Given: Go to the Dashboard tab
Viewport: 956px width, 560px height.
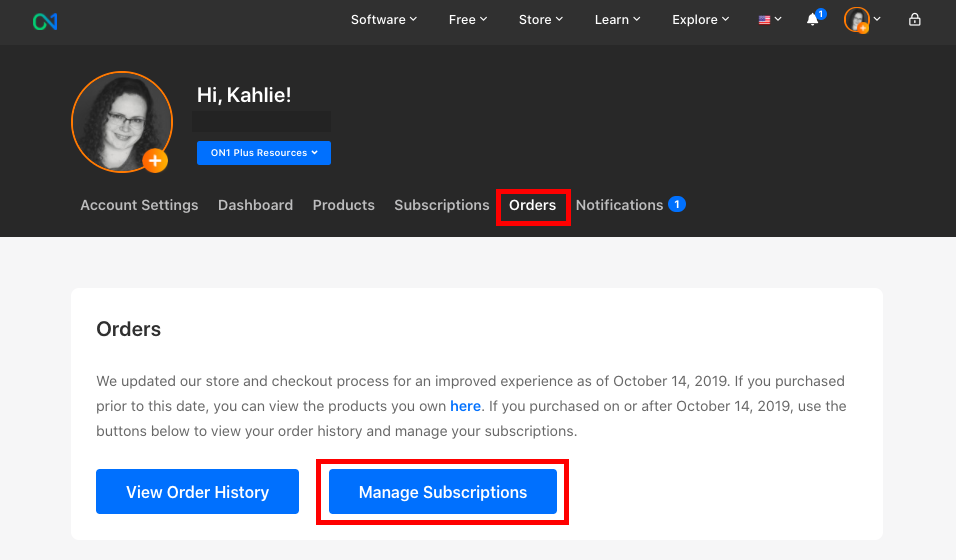Looking at the screenshot, I should click(255, 205).
